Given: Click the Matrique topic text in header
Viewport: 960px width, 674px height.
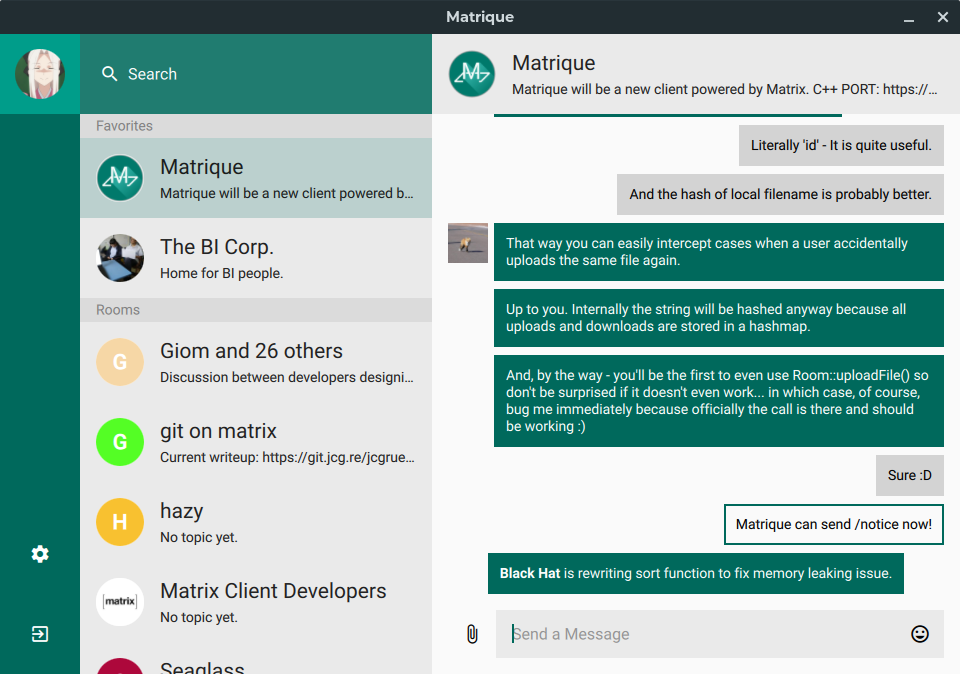Looking at the screenshot, I should [724, 89].
